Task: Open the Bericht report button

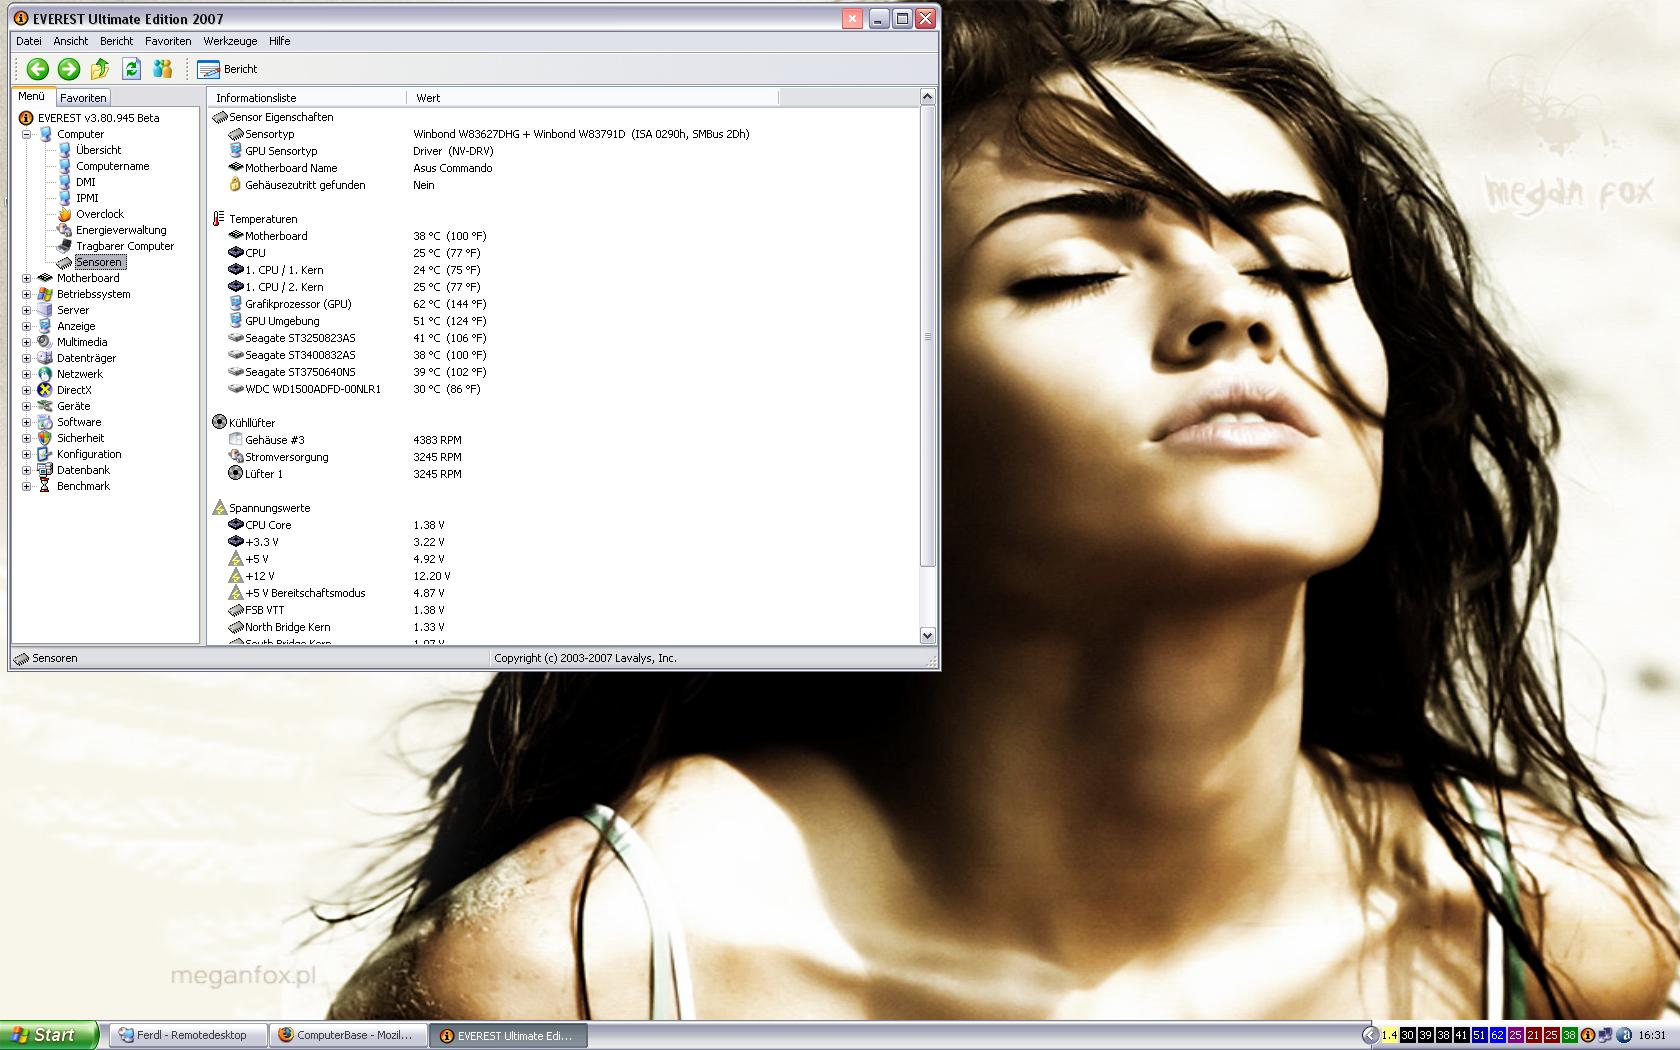Action: [228, 69]
